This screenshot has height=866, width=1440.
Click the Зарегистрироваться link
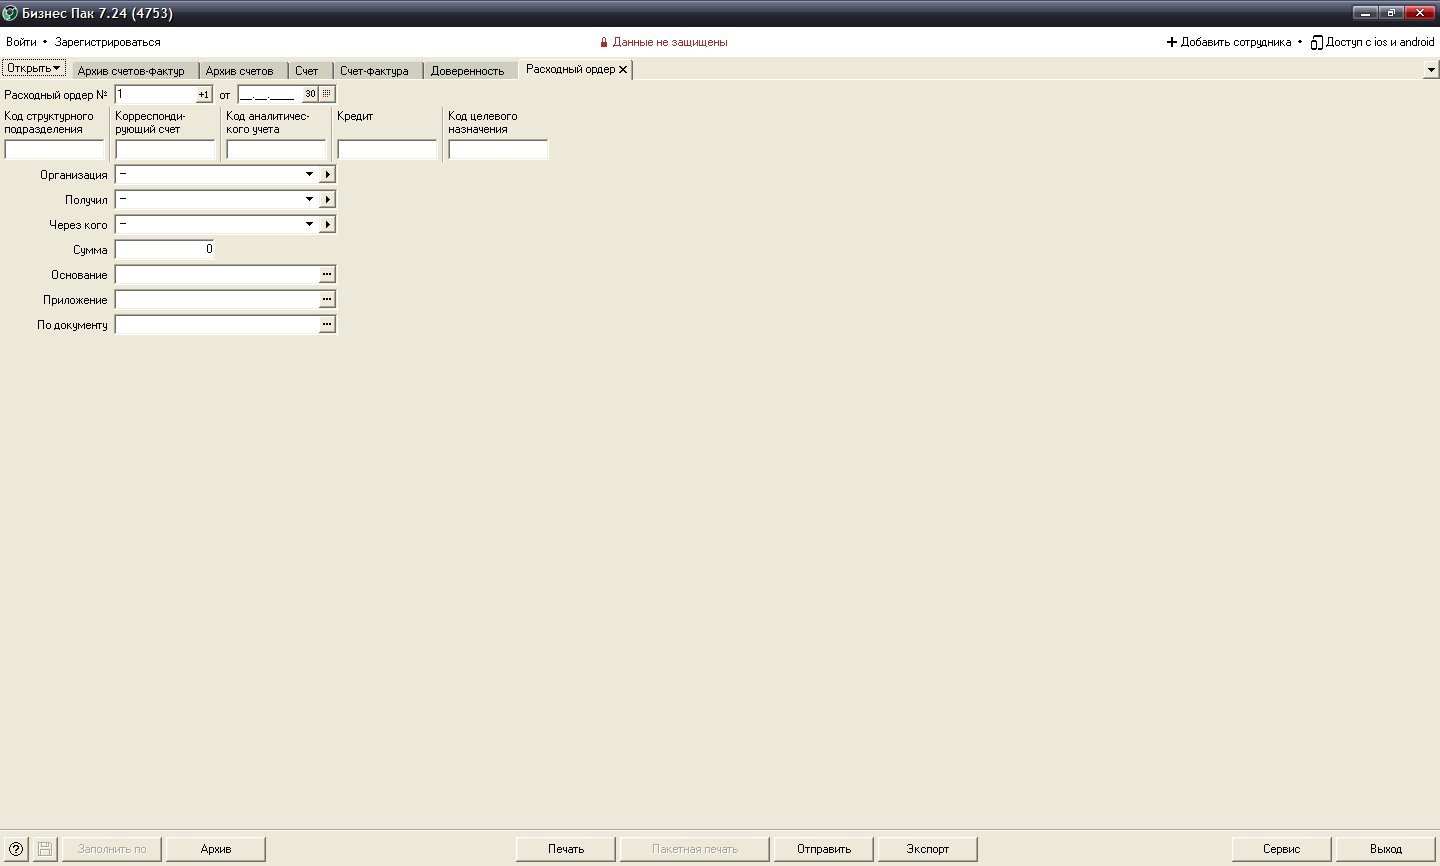107,42
